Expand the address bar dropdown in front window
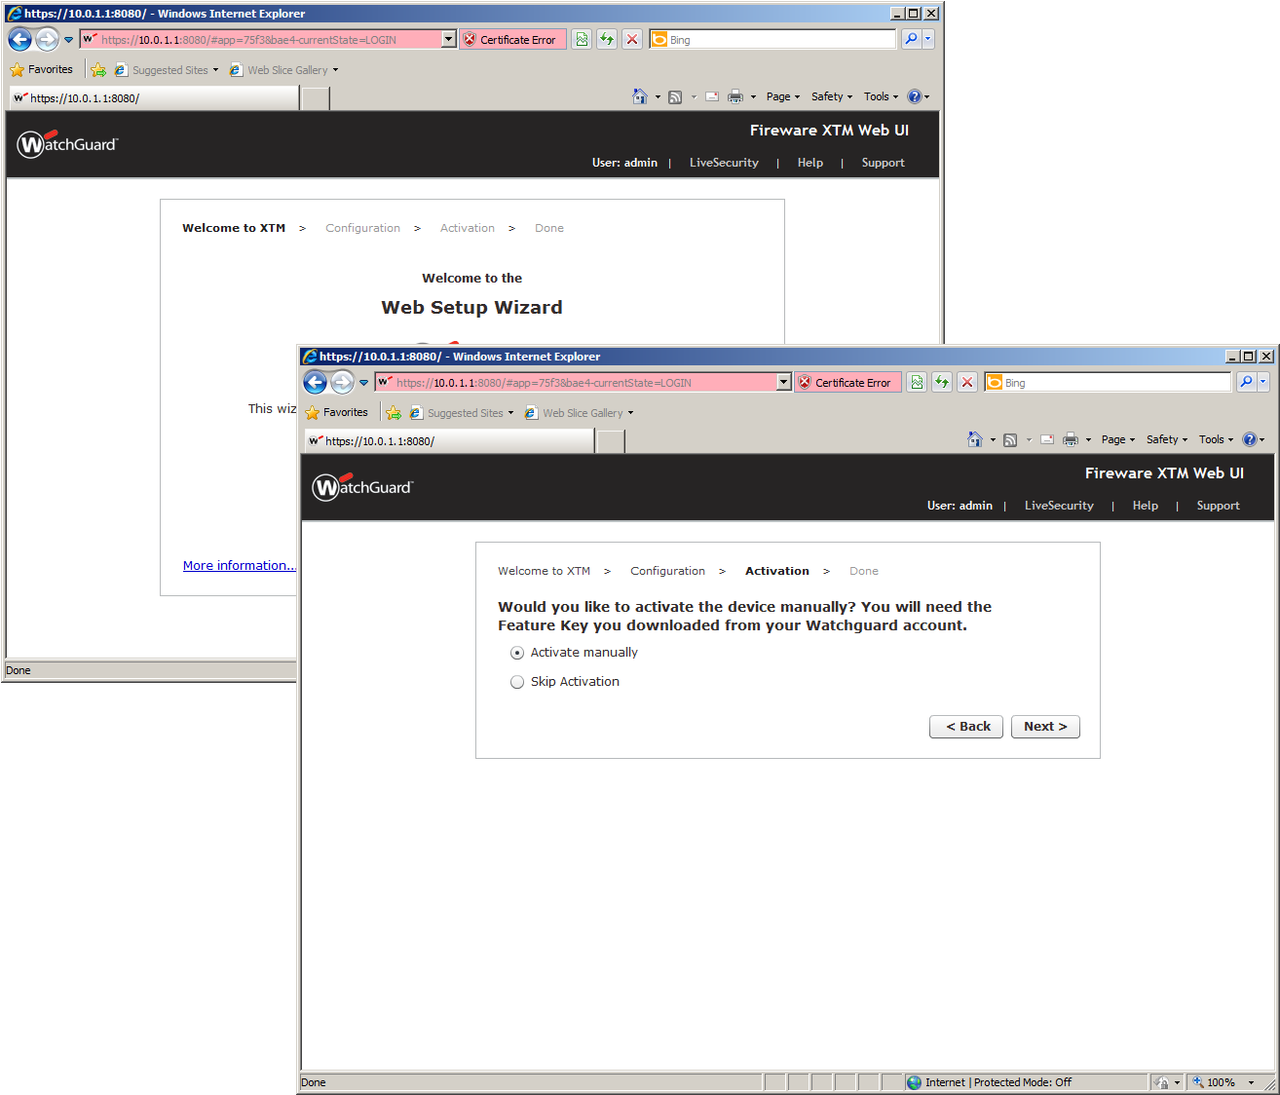 [x=784, y=383]
